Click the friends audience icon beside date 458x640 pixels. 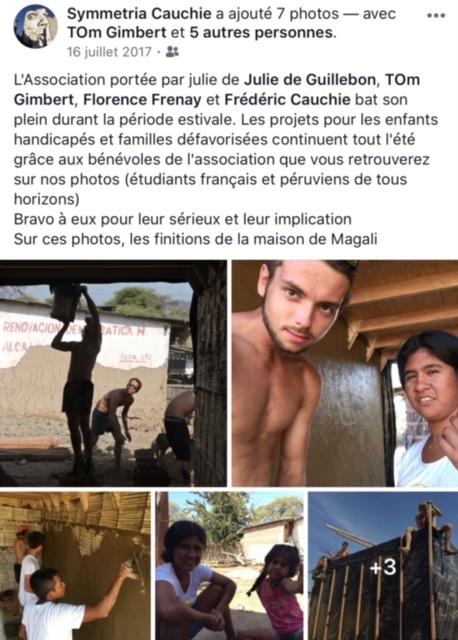[173, 52]
